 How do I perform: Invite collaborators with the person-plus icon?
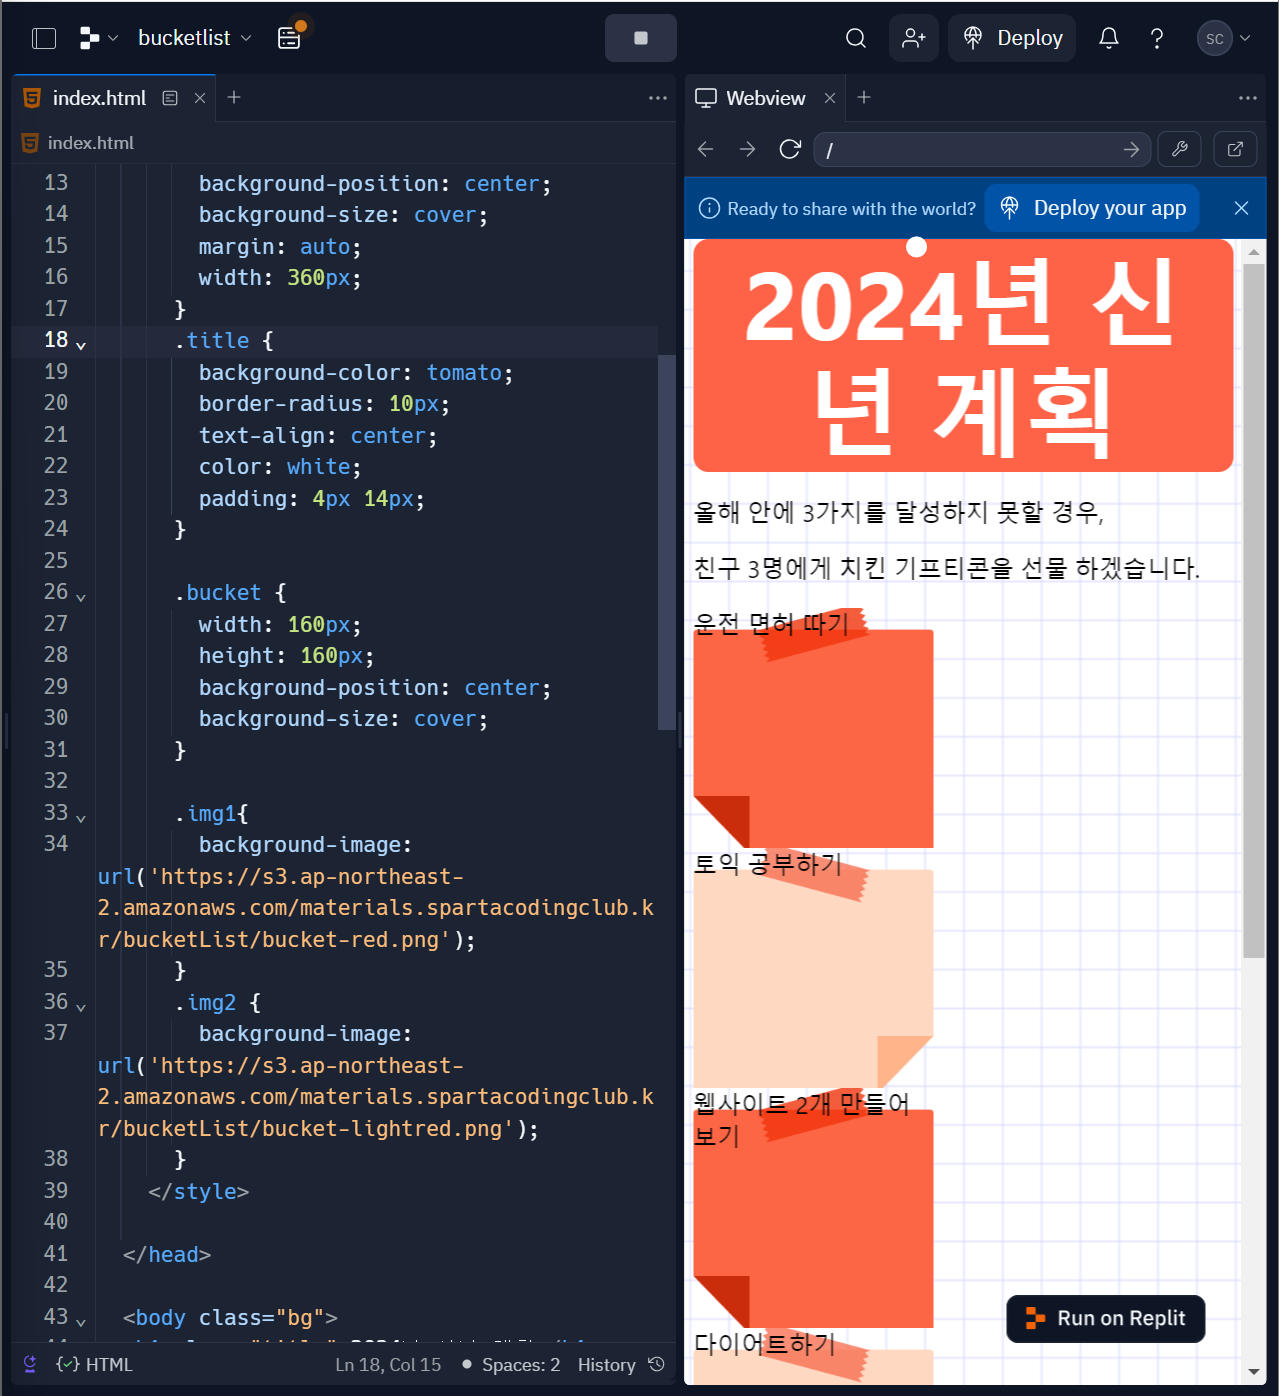coord(914,38)
